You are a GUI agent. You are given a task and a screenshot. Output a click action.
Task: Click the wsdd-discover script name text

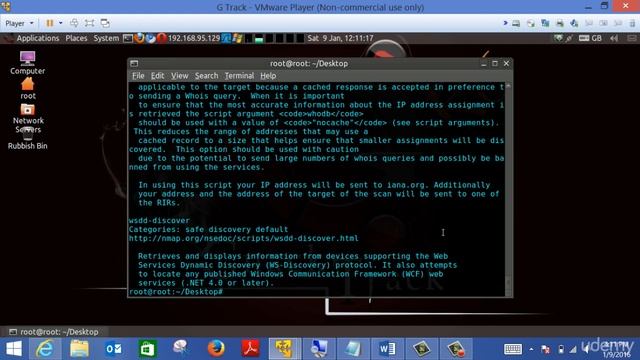[x=159, y=220]
